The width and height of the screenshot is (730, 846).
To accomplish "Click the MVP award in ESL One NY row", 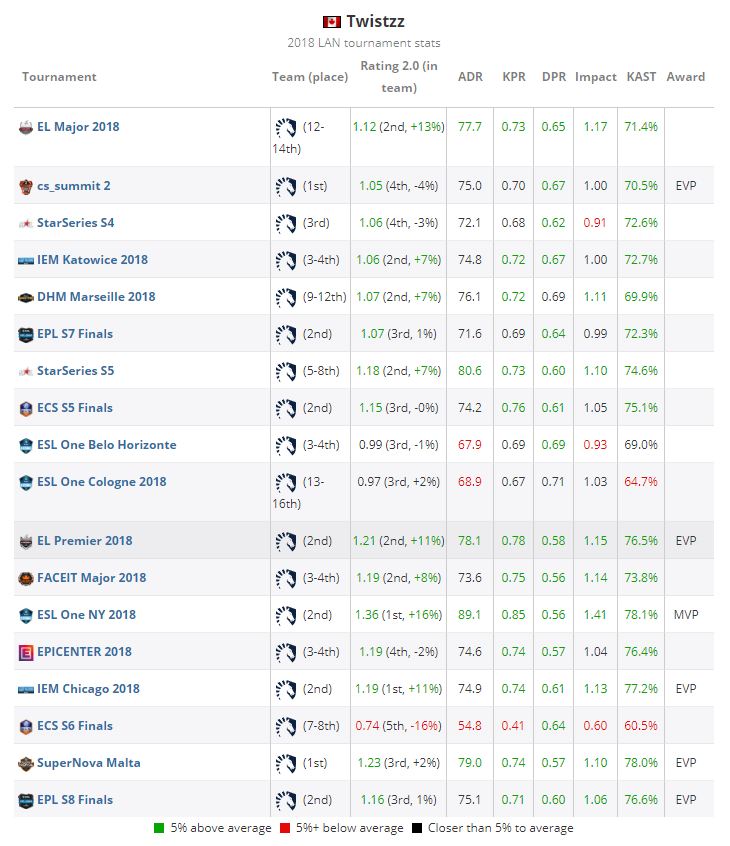I will (x=686, y=615).
